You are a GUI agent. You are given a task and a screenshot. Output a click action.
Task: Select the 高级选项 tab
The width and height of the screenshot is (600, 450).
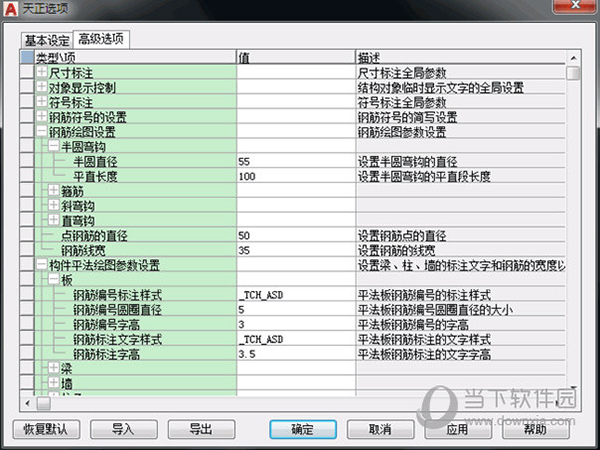pos(101,39)
